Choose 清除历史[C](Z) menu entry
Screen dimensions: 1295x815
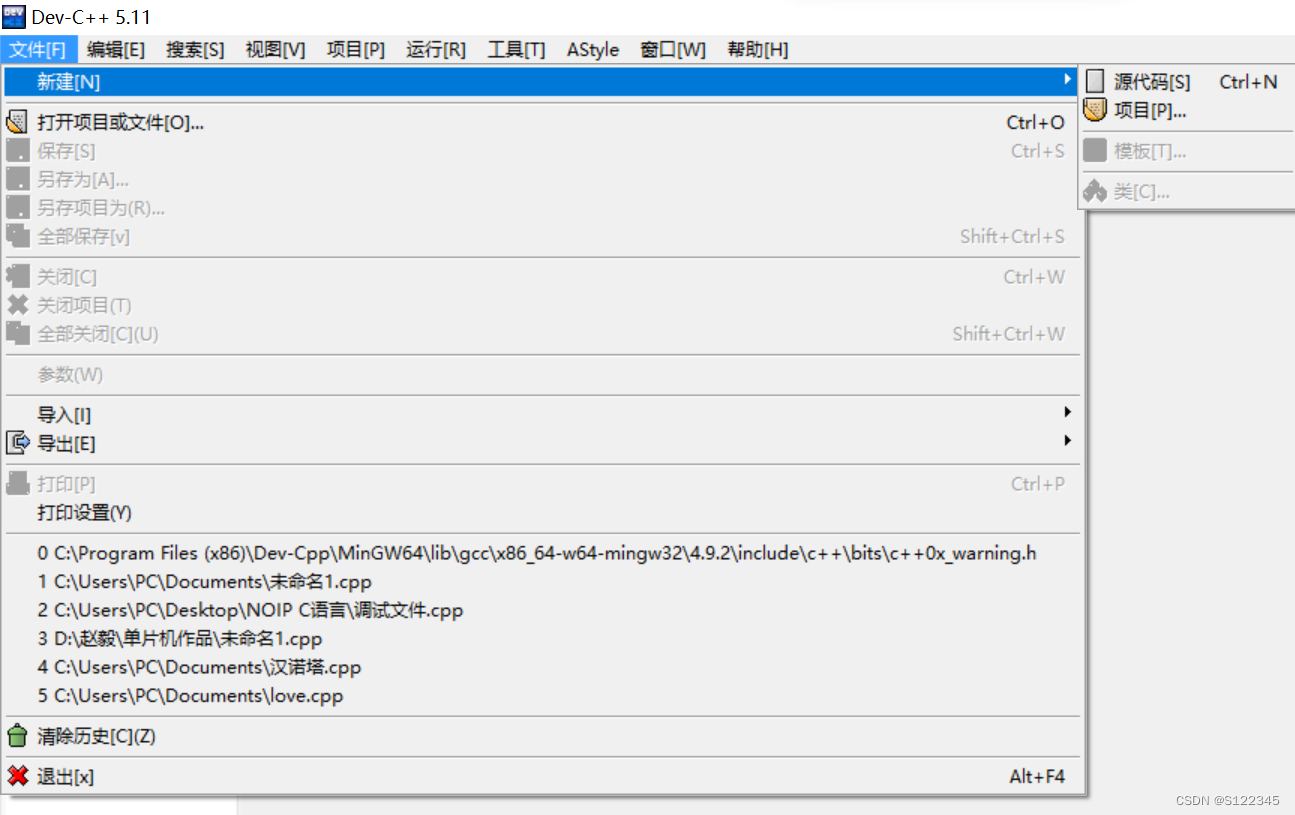click(541, 737)
